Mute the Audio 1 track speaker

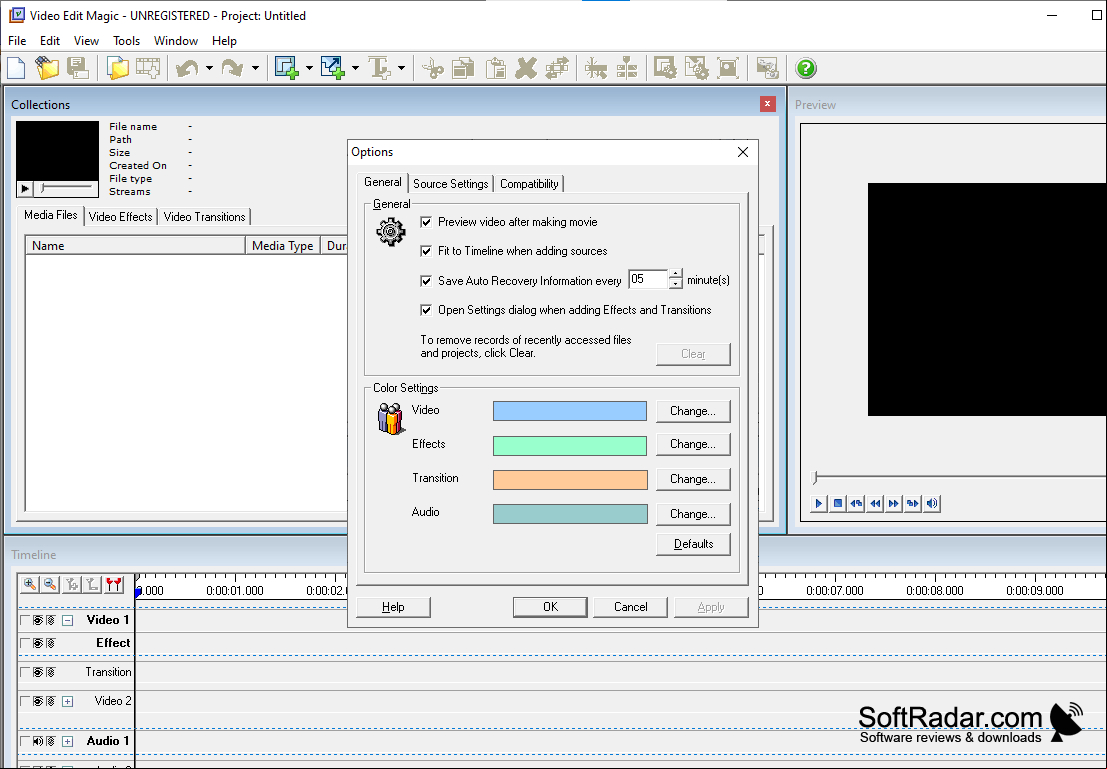pyautogui.click(x=38, y=741)
